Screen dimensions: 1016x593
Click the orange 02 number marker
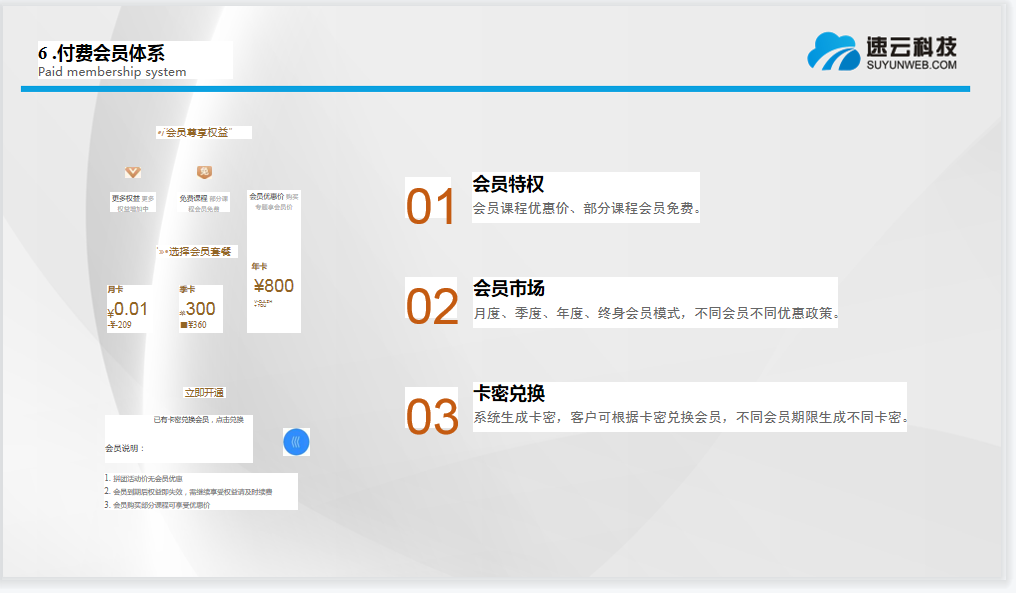[431, 306]
